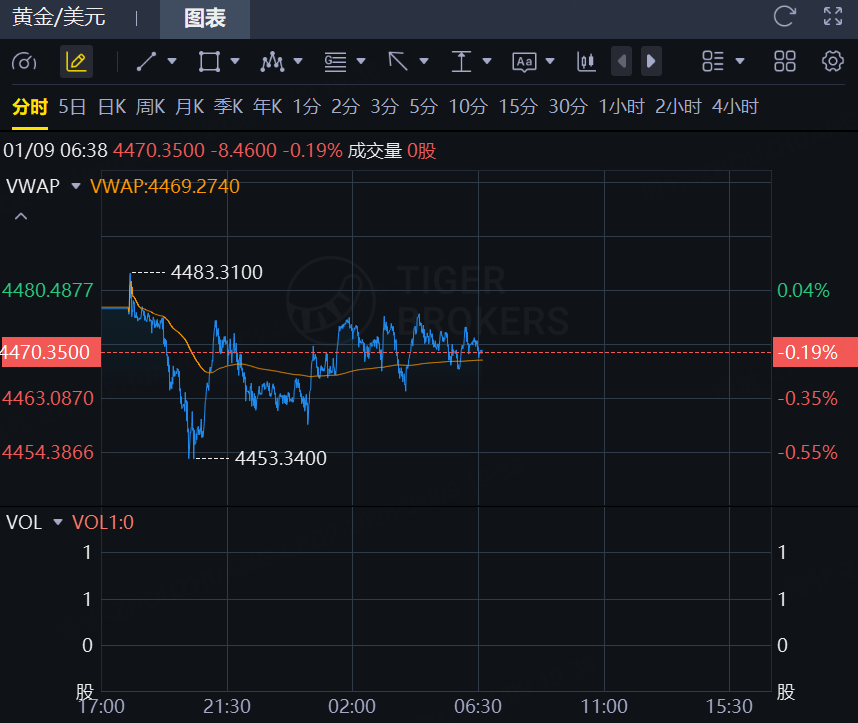Enter fullscreen with the expand arrows icon

833,16
